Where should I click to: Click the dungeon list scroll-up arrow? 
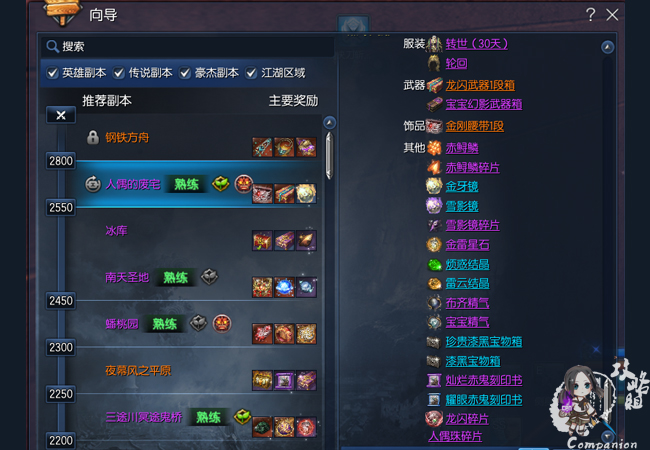pyautogui.click(x=330, y=123)
